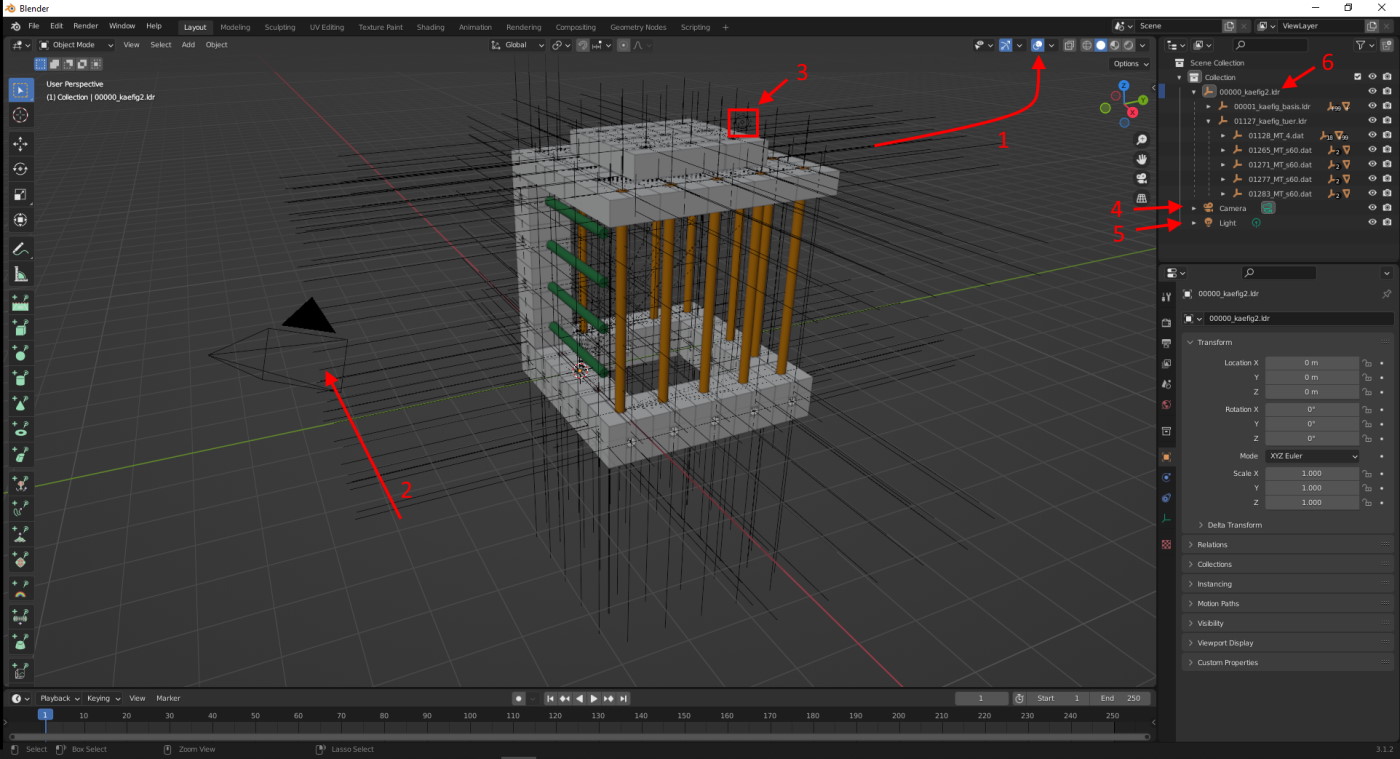
Task: Open the timeline Marker menu
Action: pos(168,698)
